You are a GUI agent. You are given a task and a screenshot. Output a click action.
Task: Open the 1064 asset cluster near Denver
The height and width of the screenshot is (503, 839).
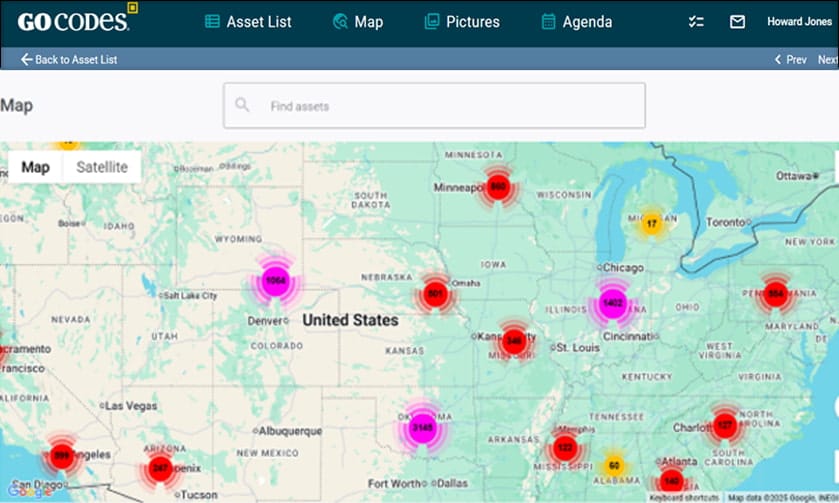click(x=276, y=282)
